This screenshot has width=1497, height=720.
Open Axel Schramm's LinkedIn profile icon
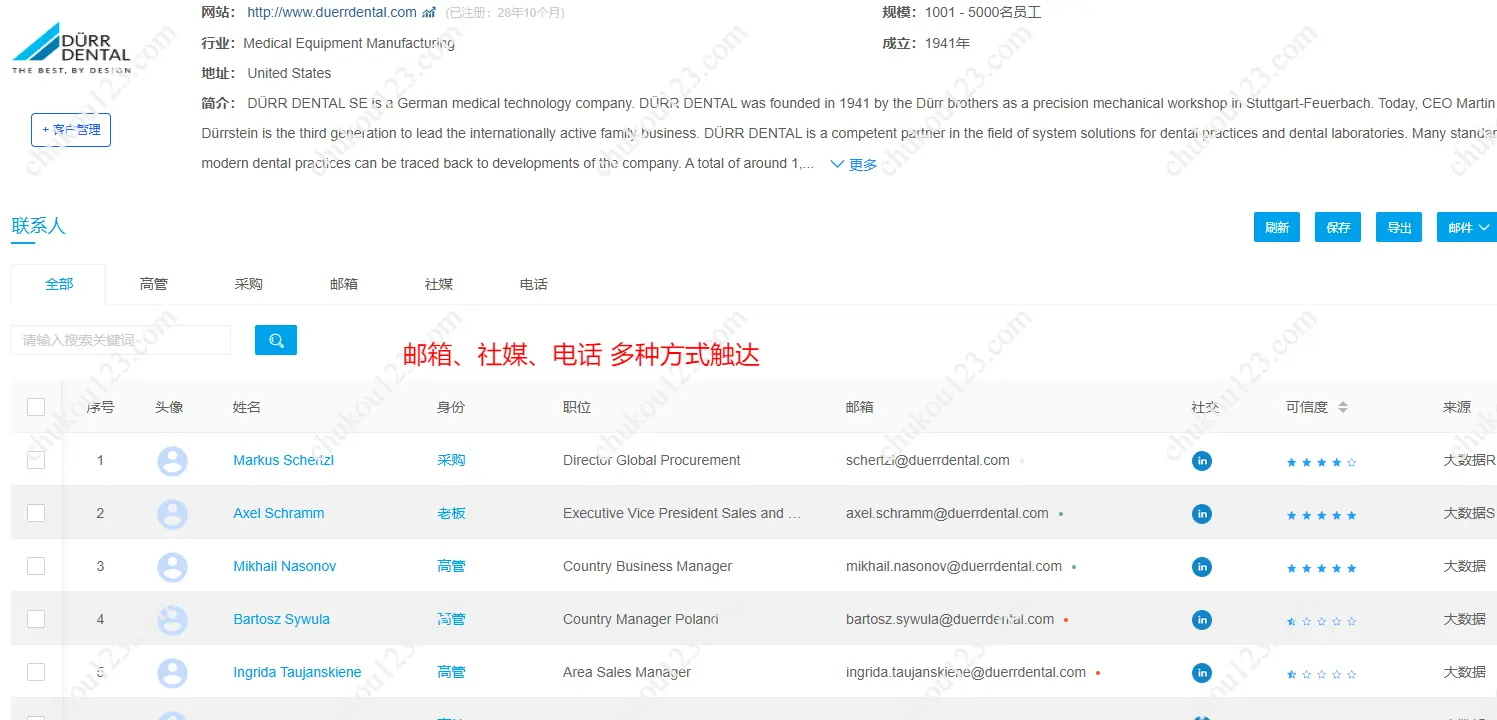pos(1202,514)
